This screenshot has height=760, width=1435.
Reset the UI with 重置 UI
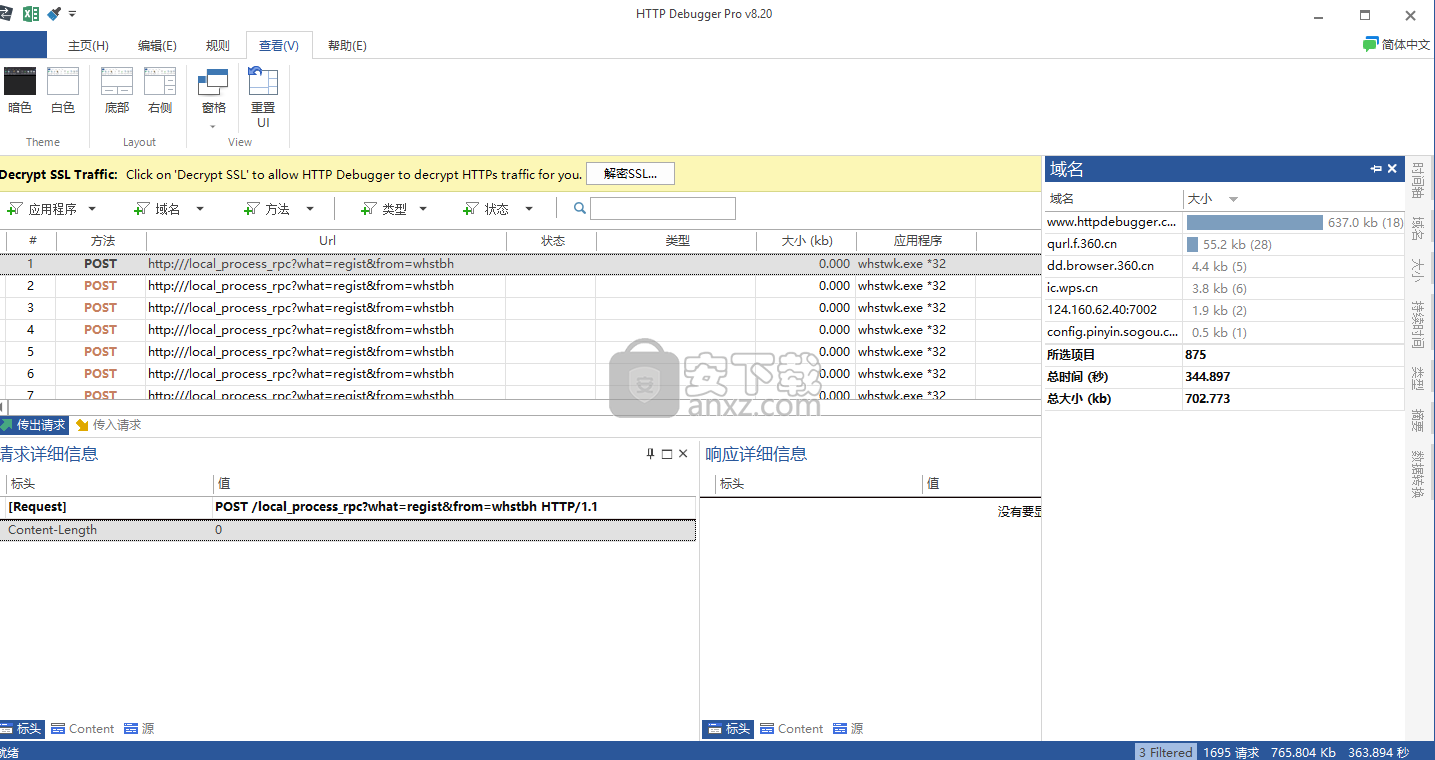pos(263,98)
